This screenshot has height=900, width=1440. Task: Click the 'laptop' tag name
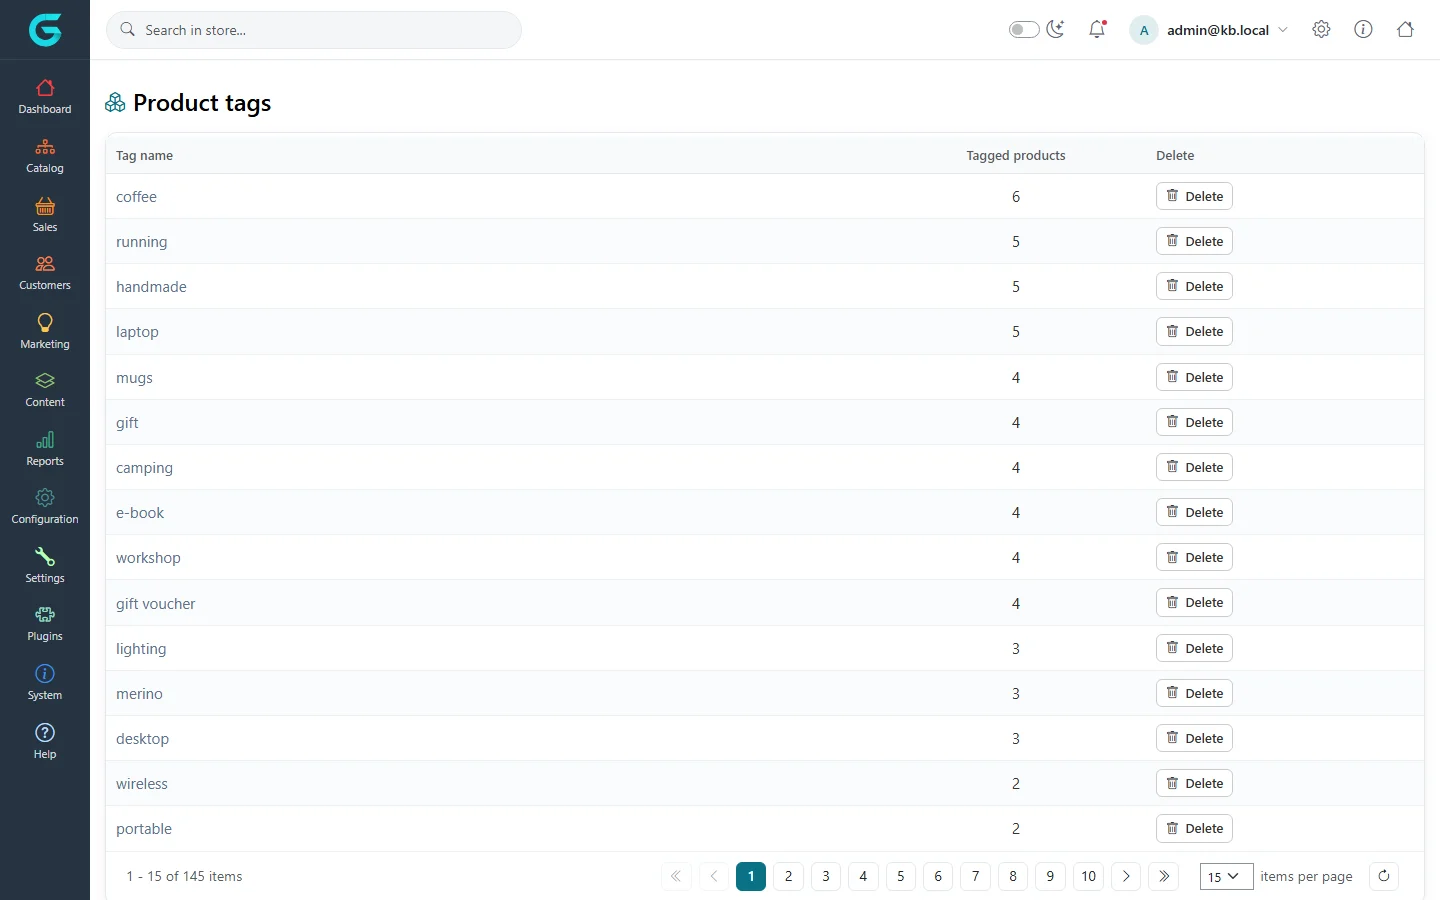click(x=137, y=332)
